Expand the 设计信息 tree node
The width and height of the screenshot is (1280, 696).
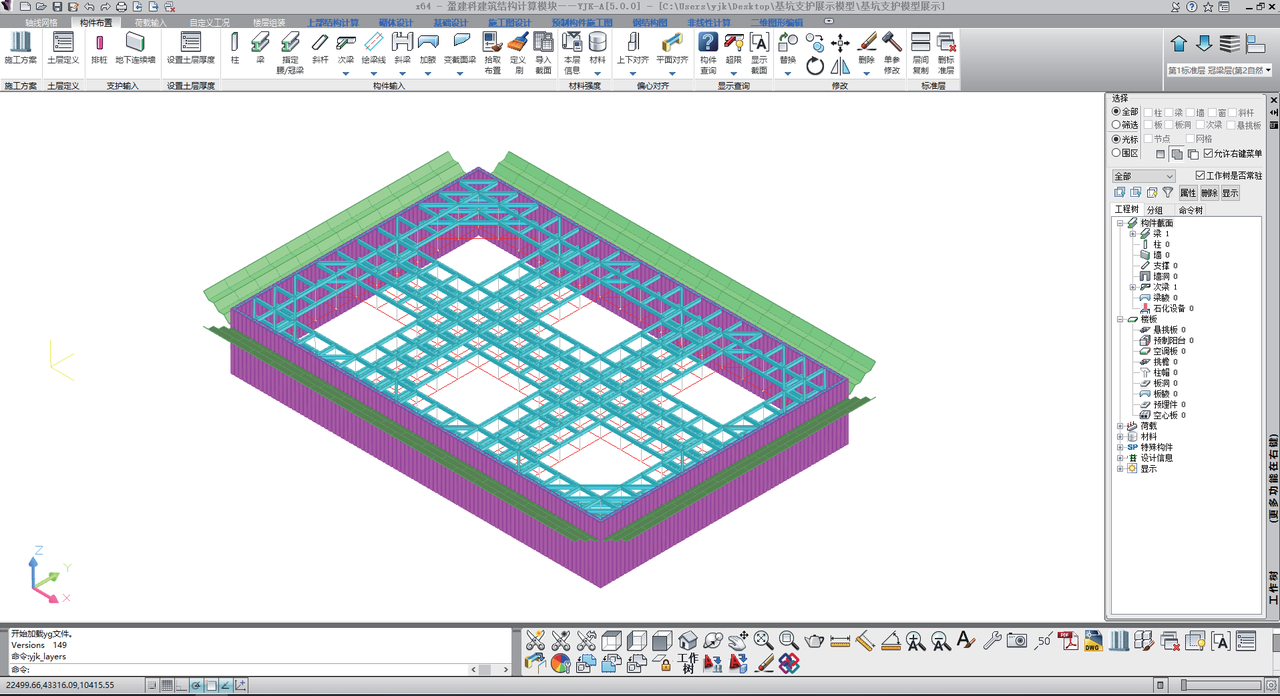point(1120,458)
